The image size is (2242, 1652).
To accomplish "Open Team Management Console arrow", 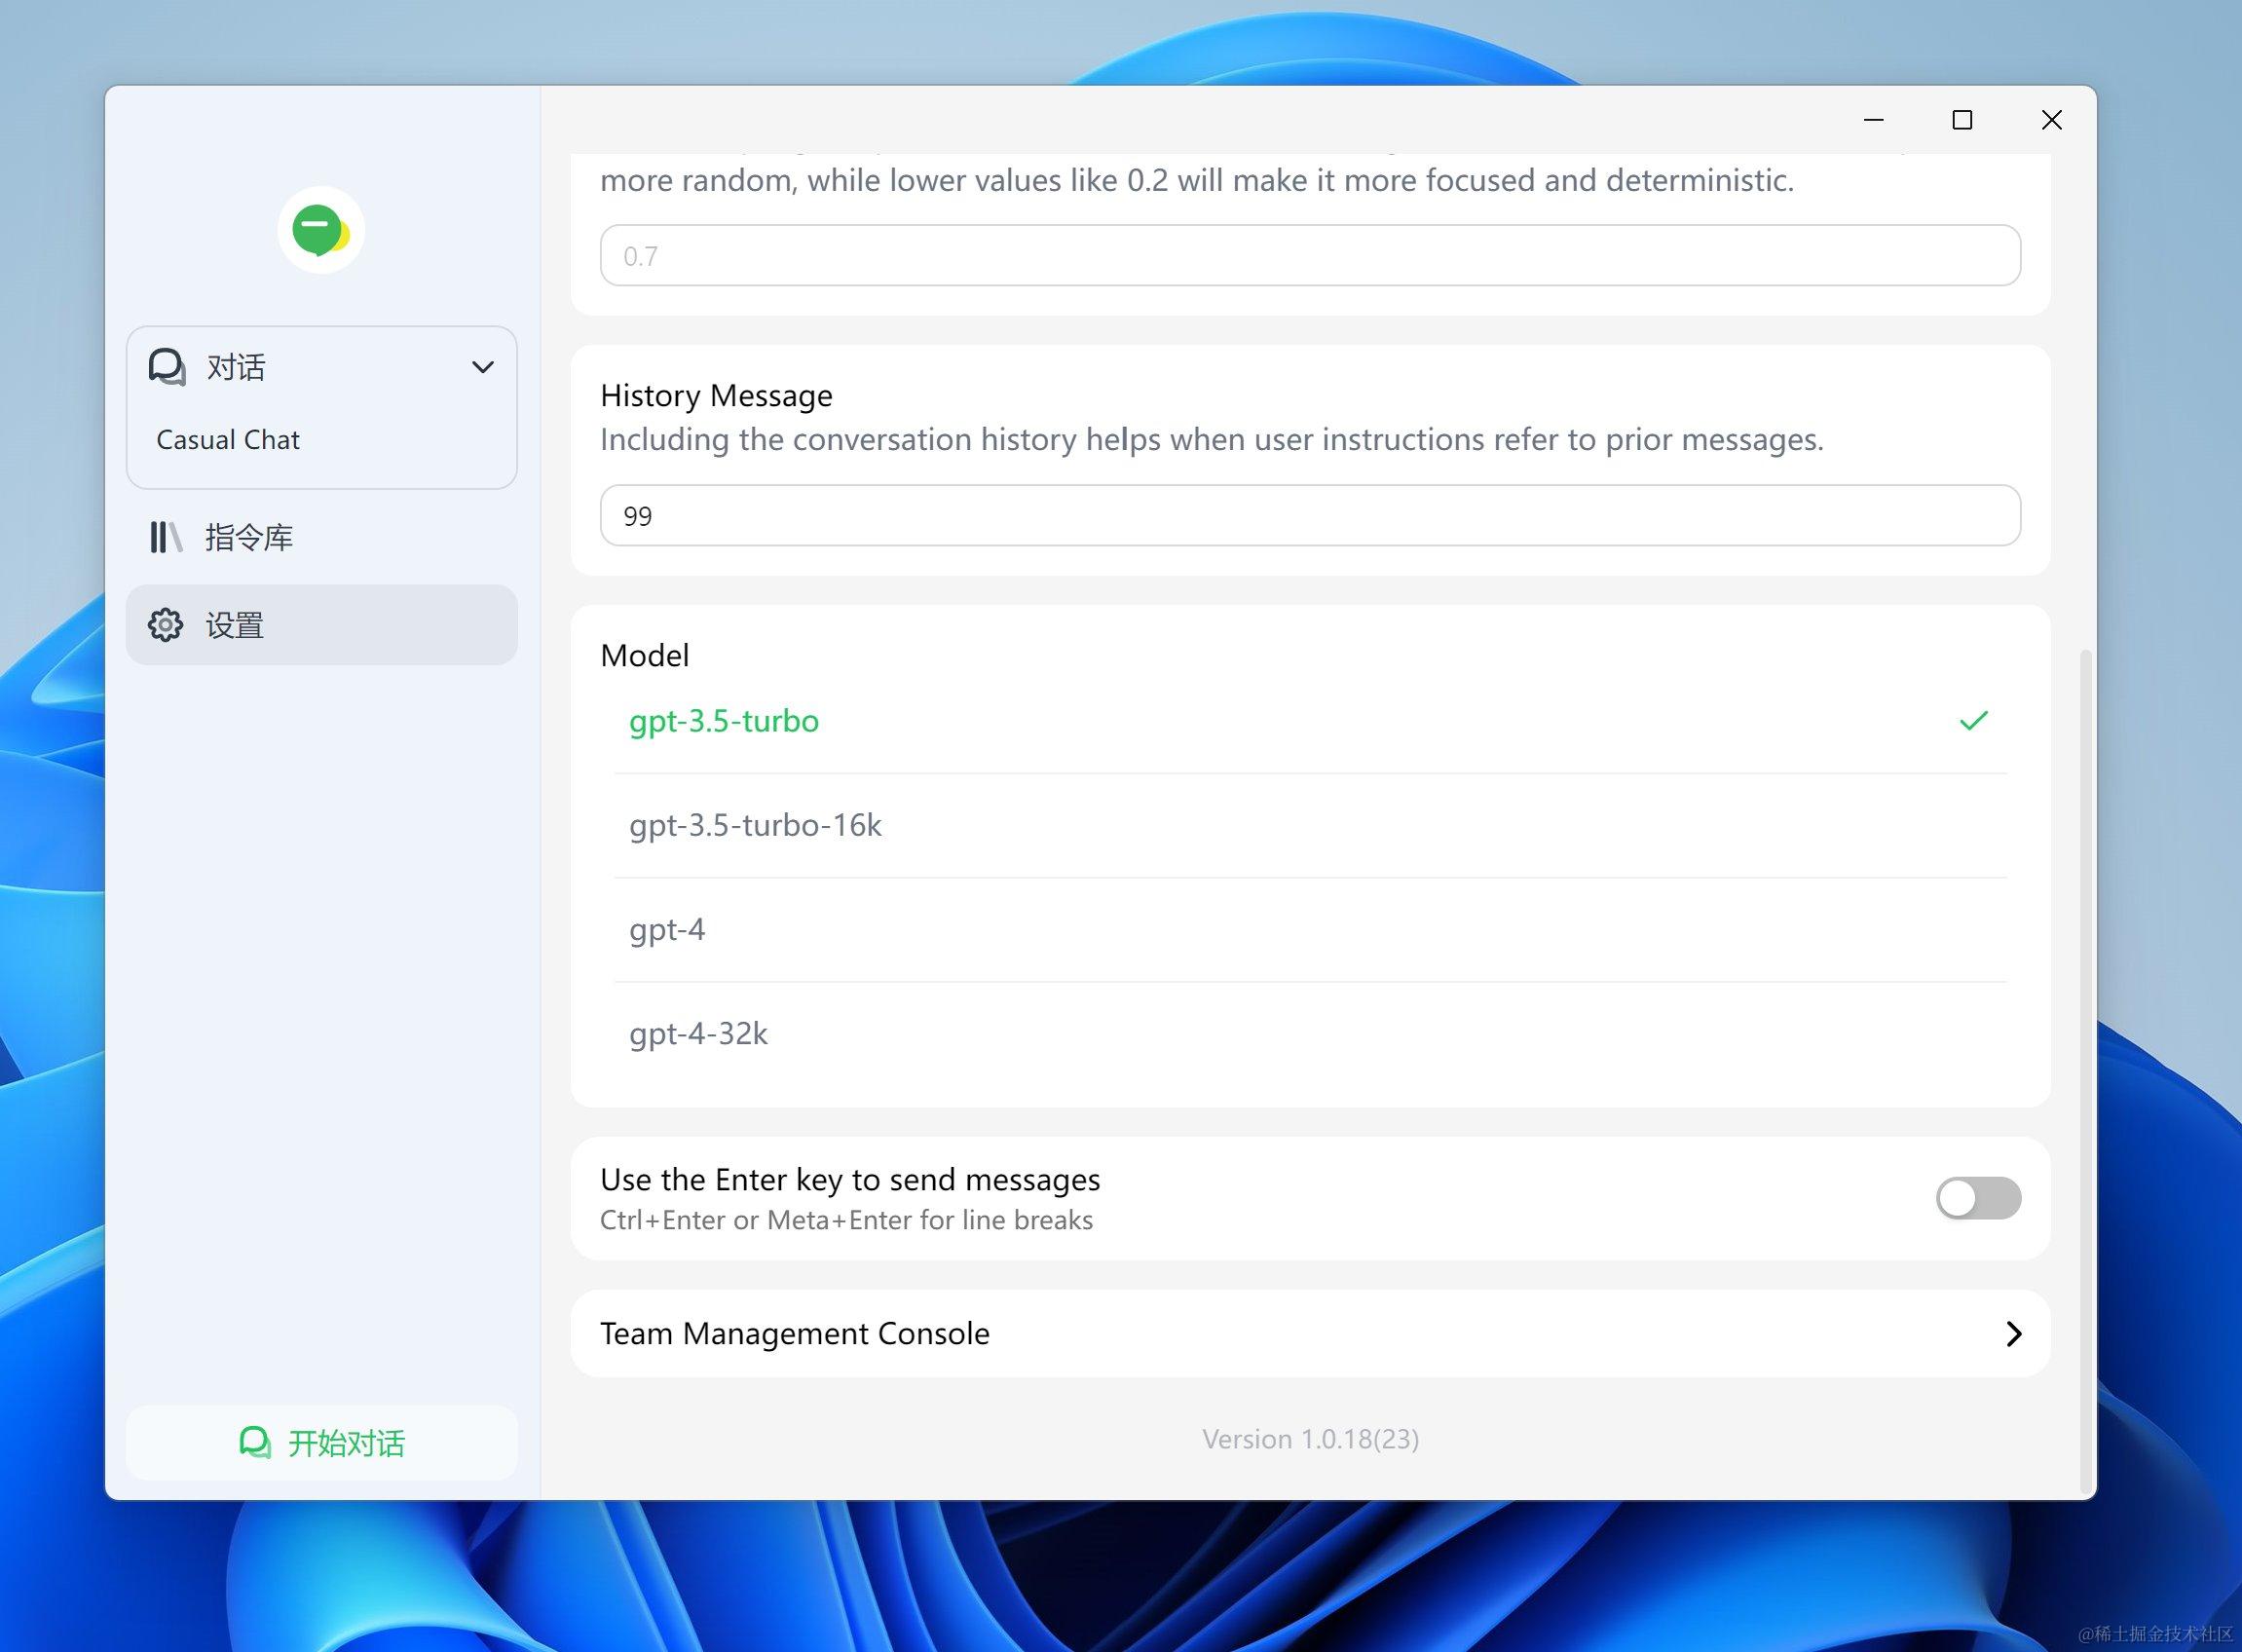I will coord(2013,1333).
